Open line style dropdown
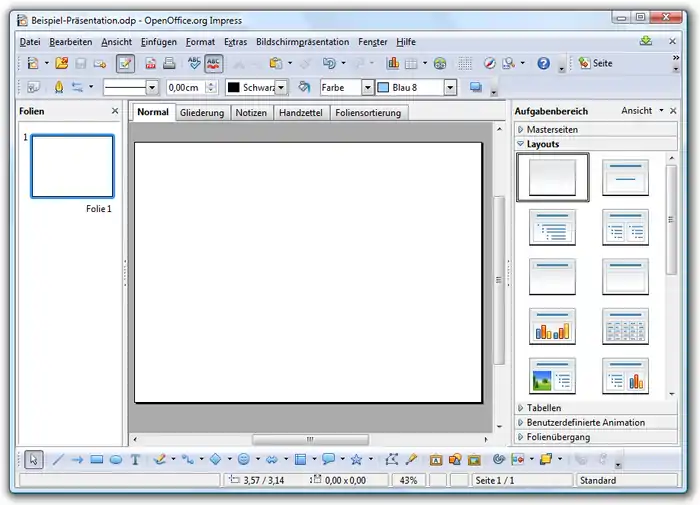700x505 pixels. coord(152,88)
